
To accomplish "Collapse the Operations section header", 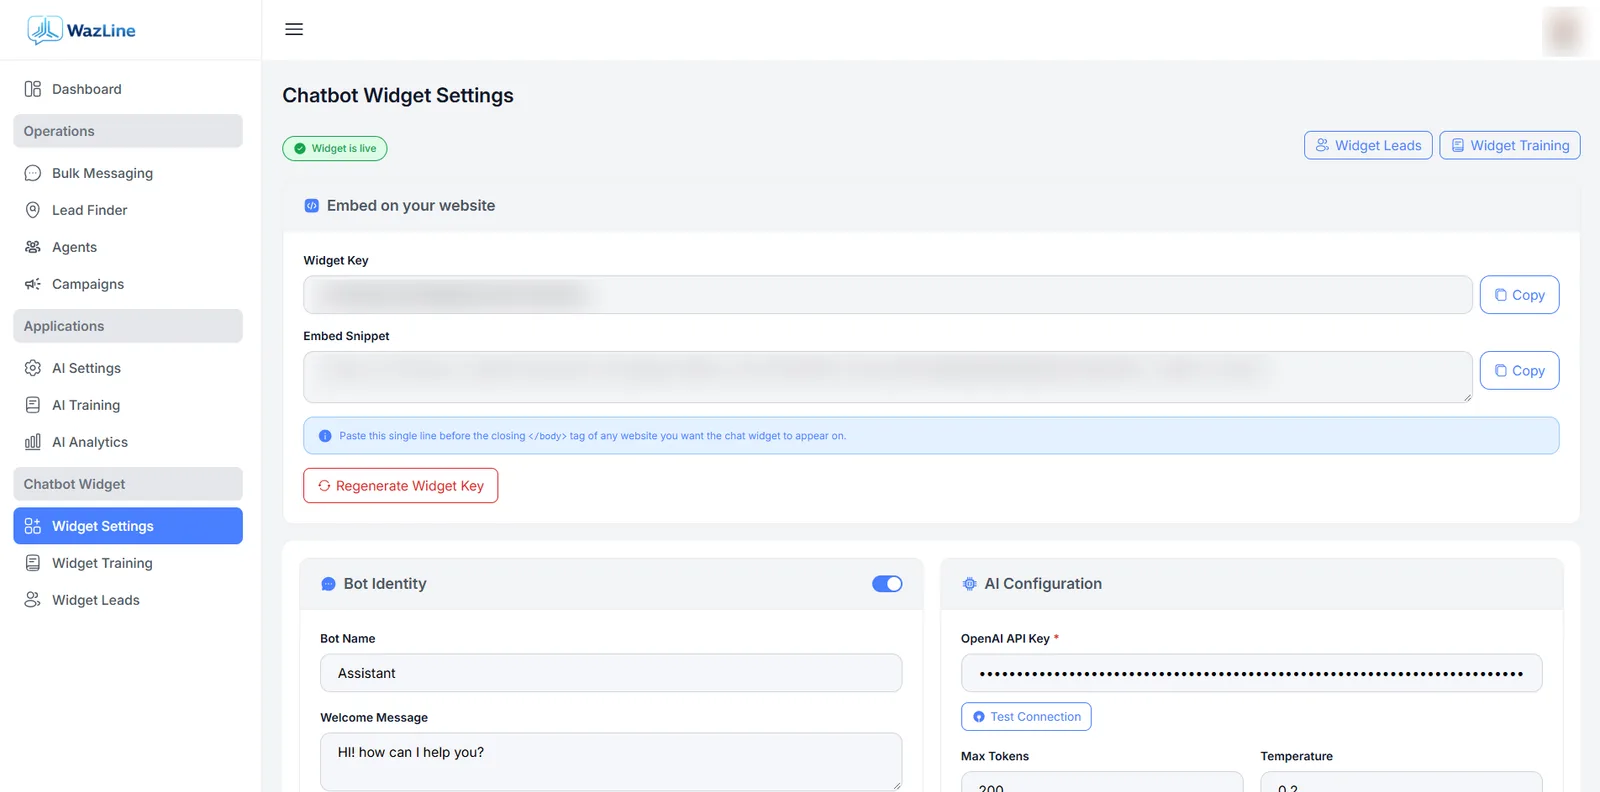I will [128, 131].
